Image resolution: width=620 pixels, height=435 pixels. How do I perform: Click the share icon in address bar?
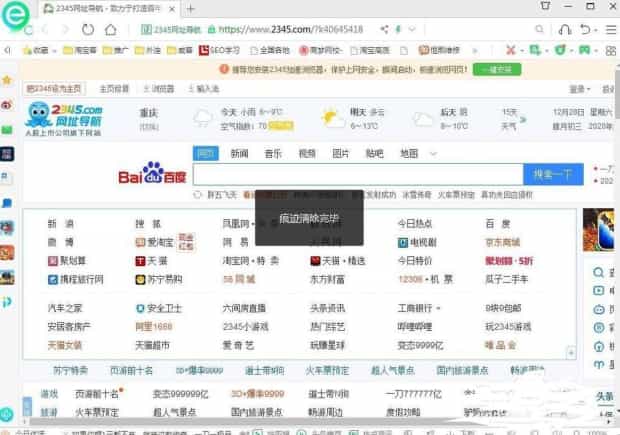[x=384, y=29]
